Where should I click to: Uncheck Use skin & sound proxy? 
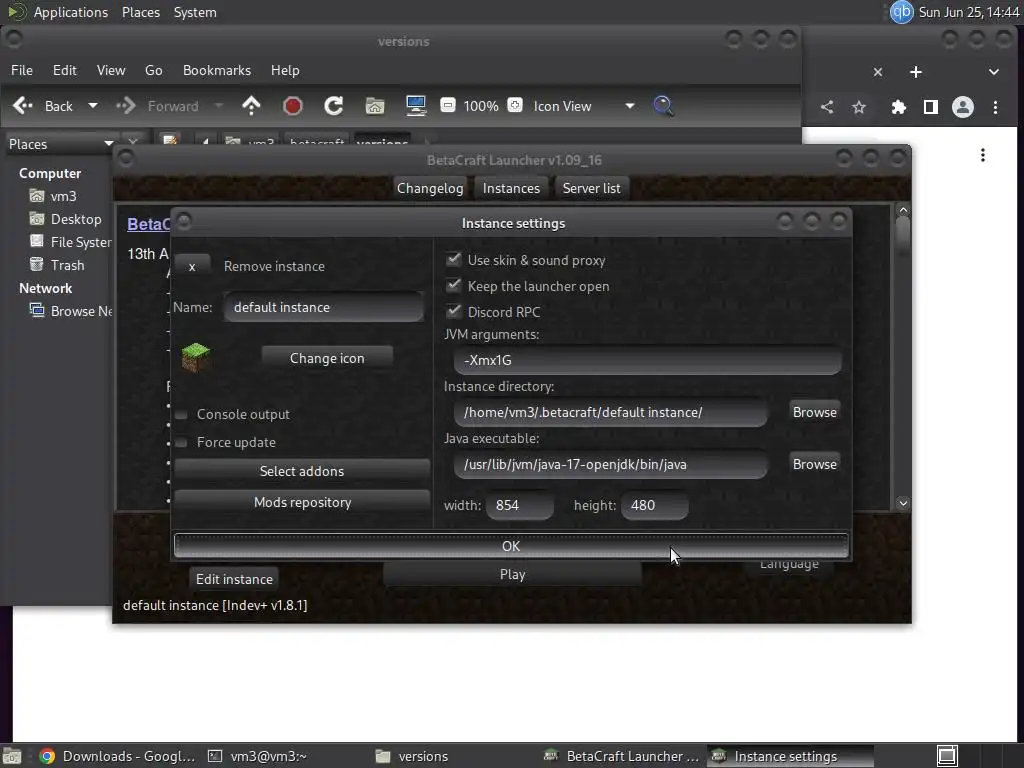point(453,259)
